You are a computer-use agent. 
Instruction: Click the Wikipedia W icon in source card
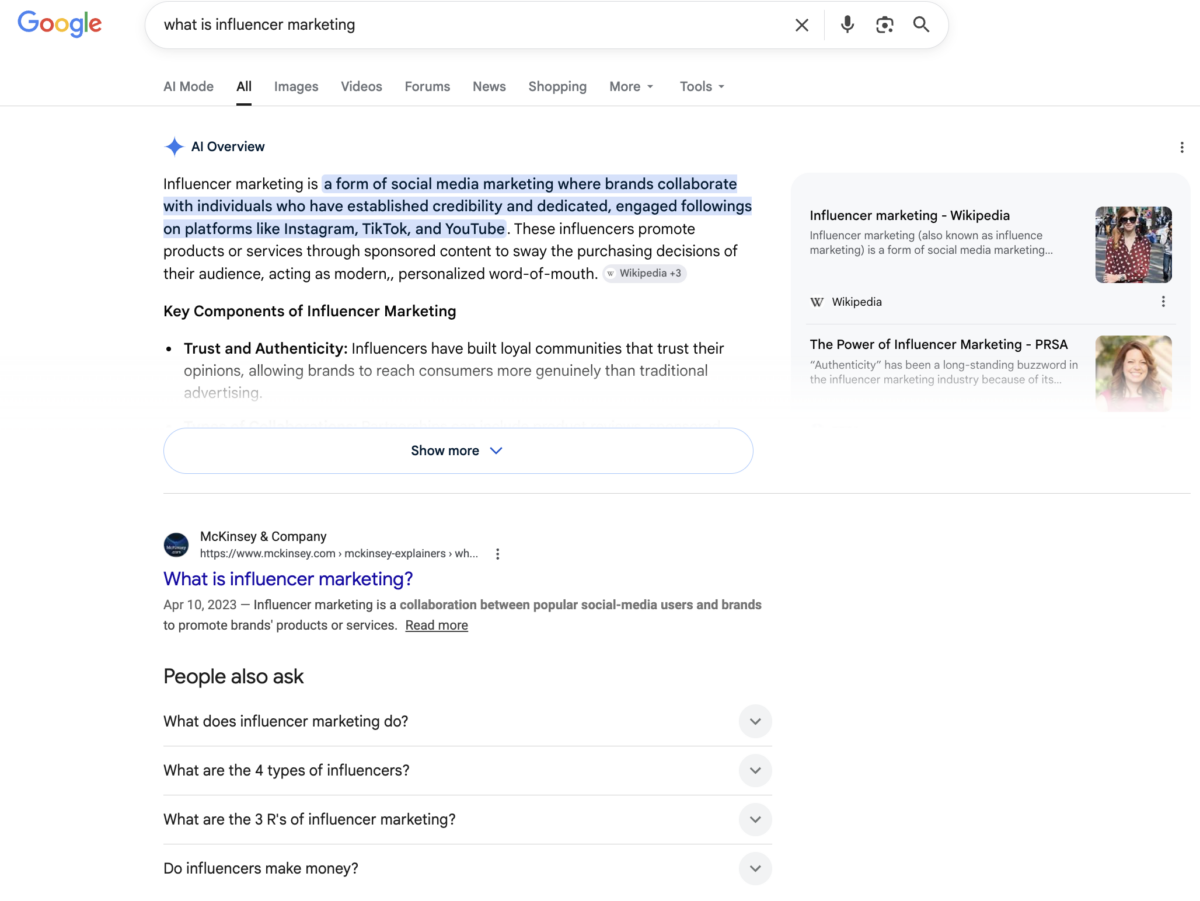[817, 302]
